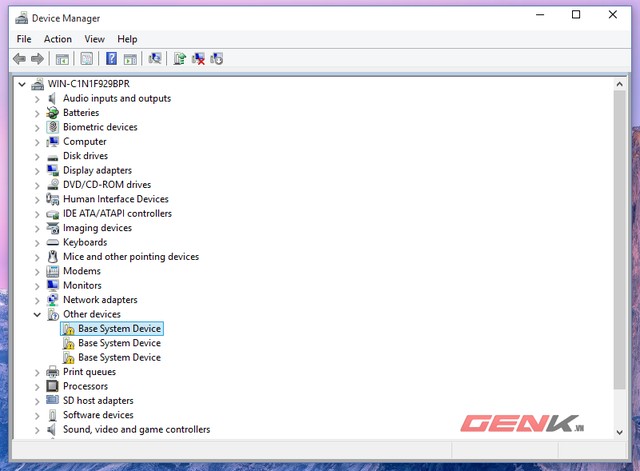Click the vertical scrollbar down arrow
This screenshot has width=640, height=471.
pos(620,431)
